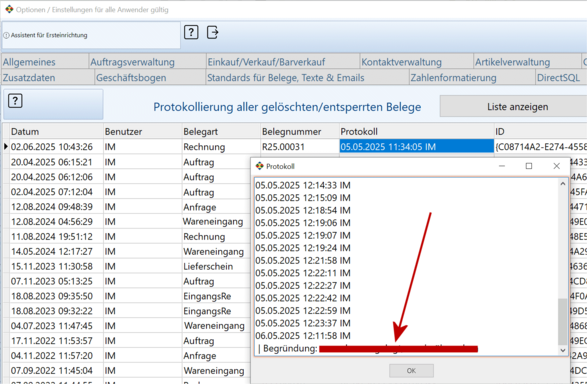The width and height of the screenshot is (587, 384).
Task: Click the Begründung line in Protokoll
Action: tap(368, 348)
